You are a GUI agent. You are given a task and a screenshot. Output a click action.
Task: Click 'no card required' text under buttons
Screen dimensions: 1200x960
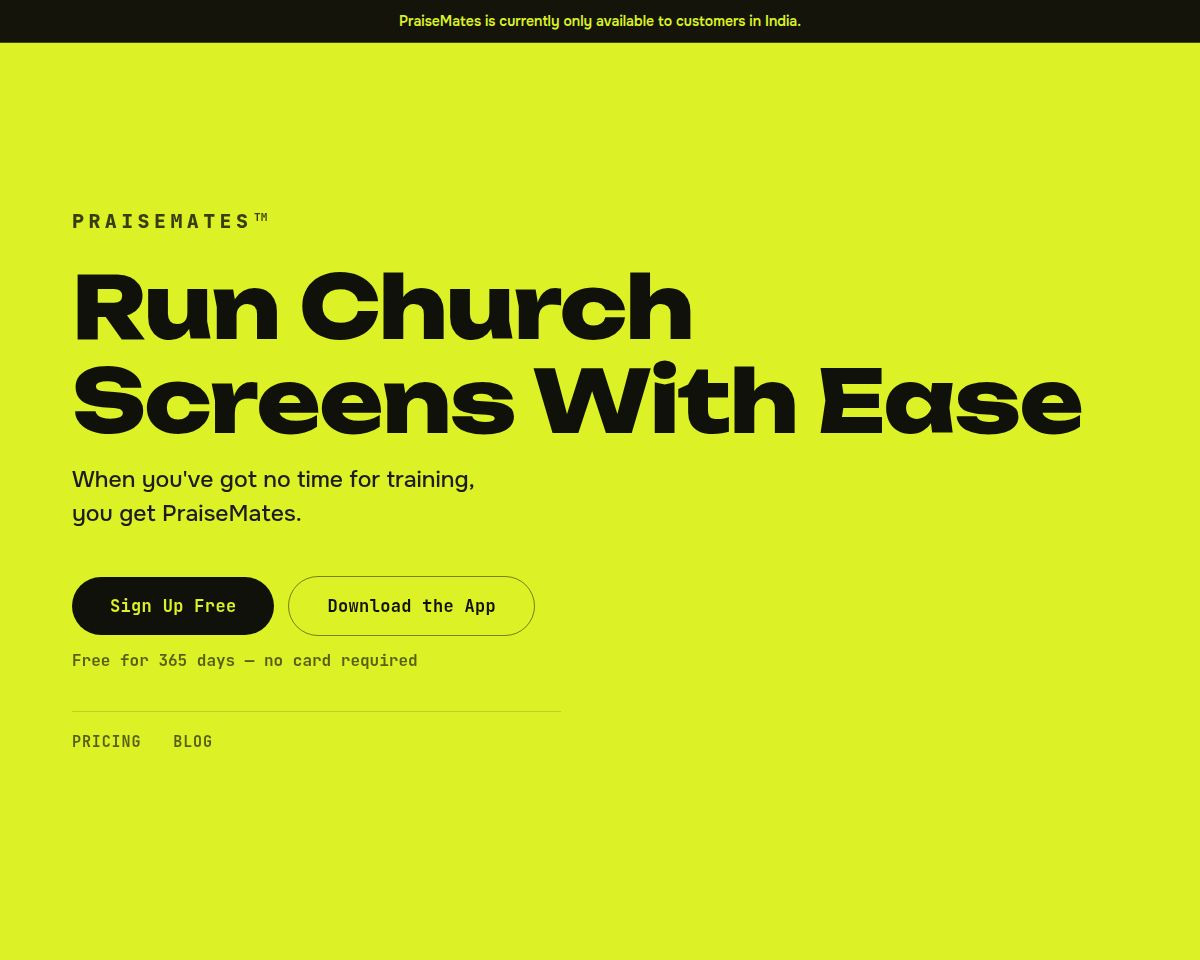click(x=341, y=660)
